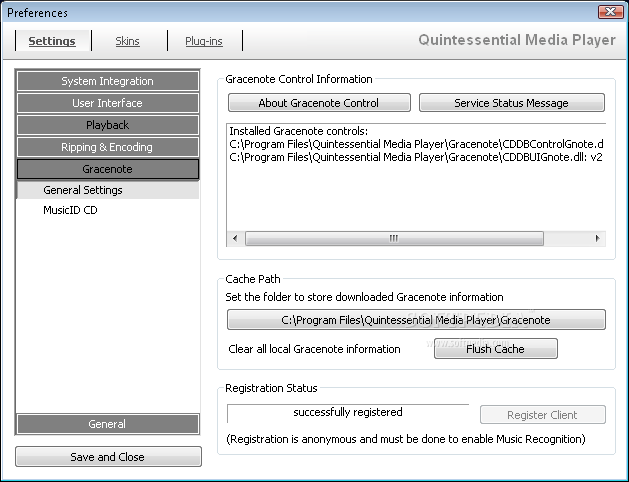This screenshot has height=482, width=629.
Task: Open Service Status Message
Action: [x=512, y=103]
